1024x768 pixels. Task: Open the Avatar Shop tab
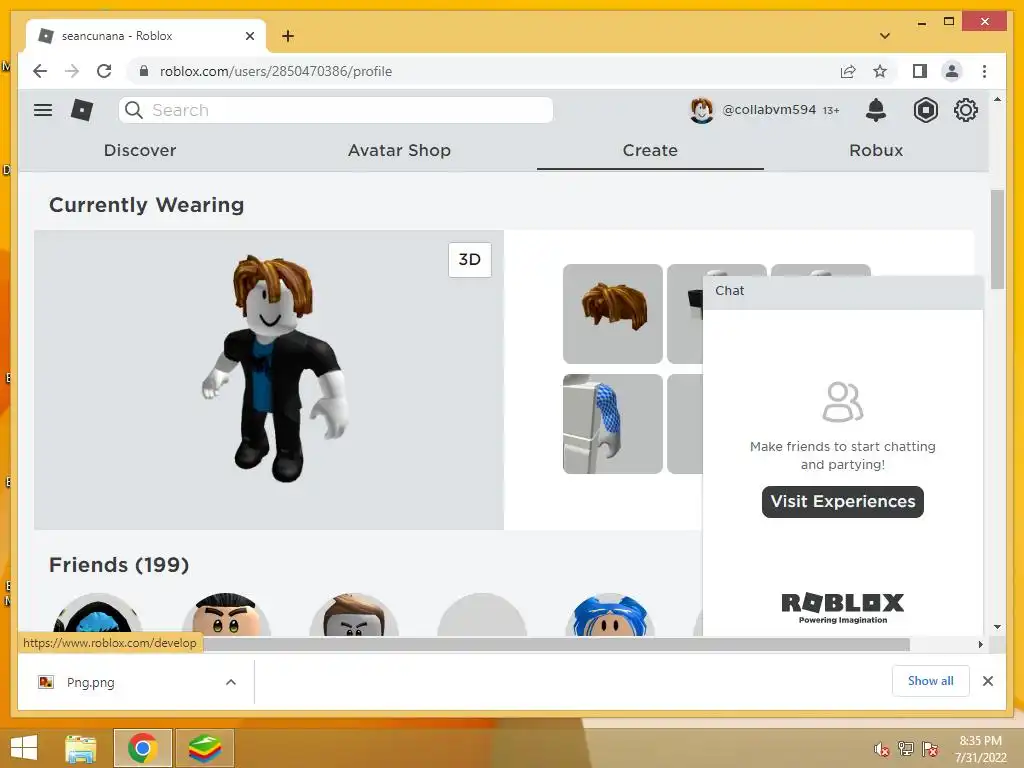399,150
